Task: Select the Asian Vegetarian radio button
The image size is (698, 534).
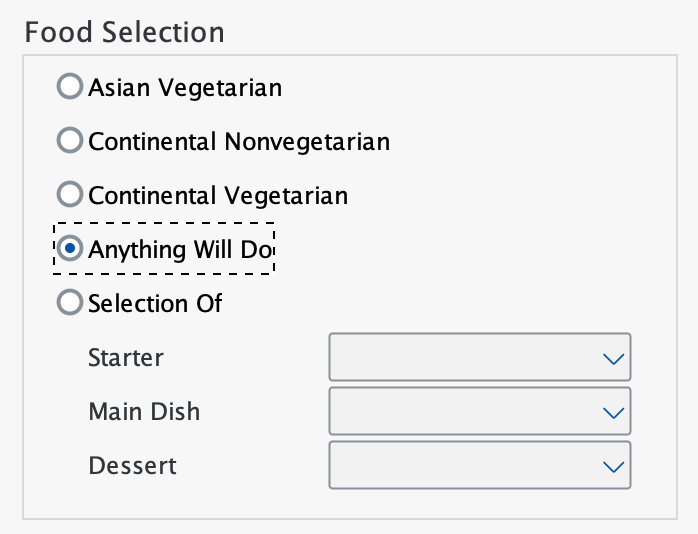Action: [x=70, y=88]
